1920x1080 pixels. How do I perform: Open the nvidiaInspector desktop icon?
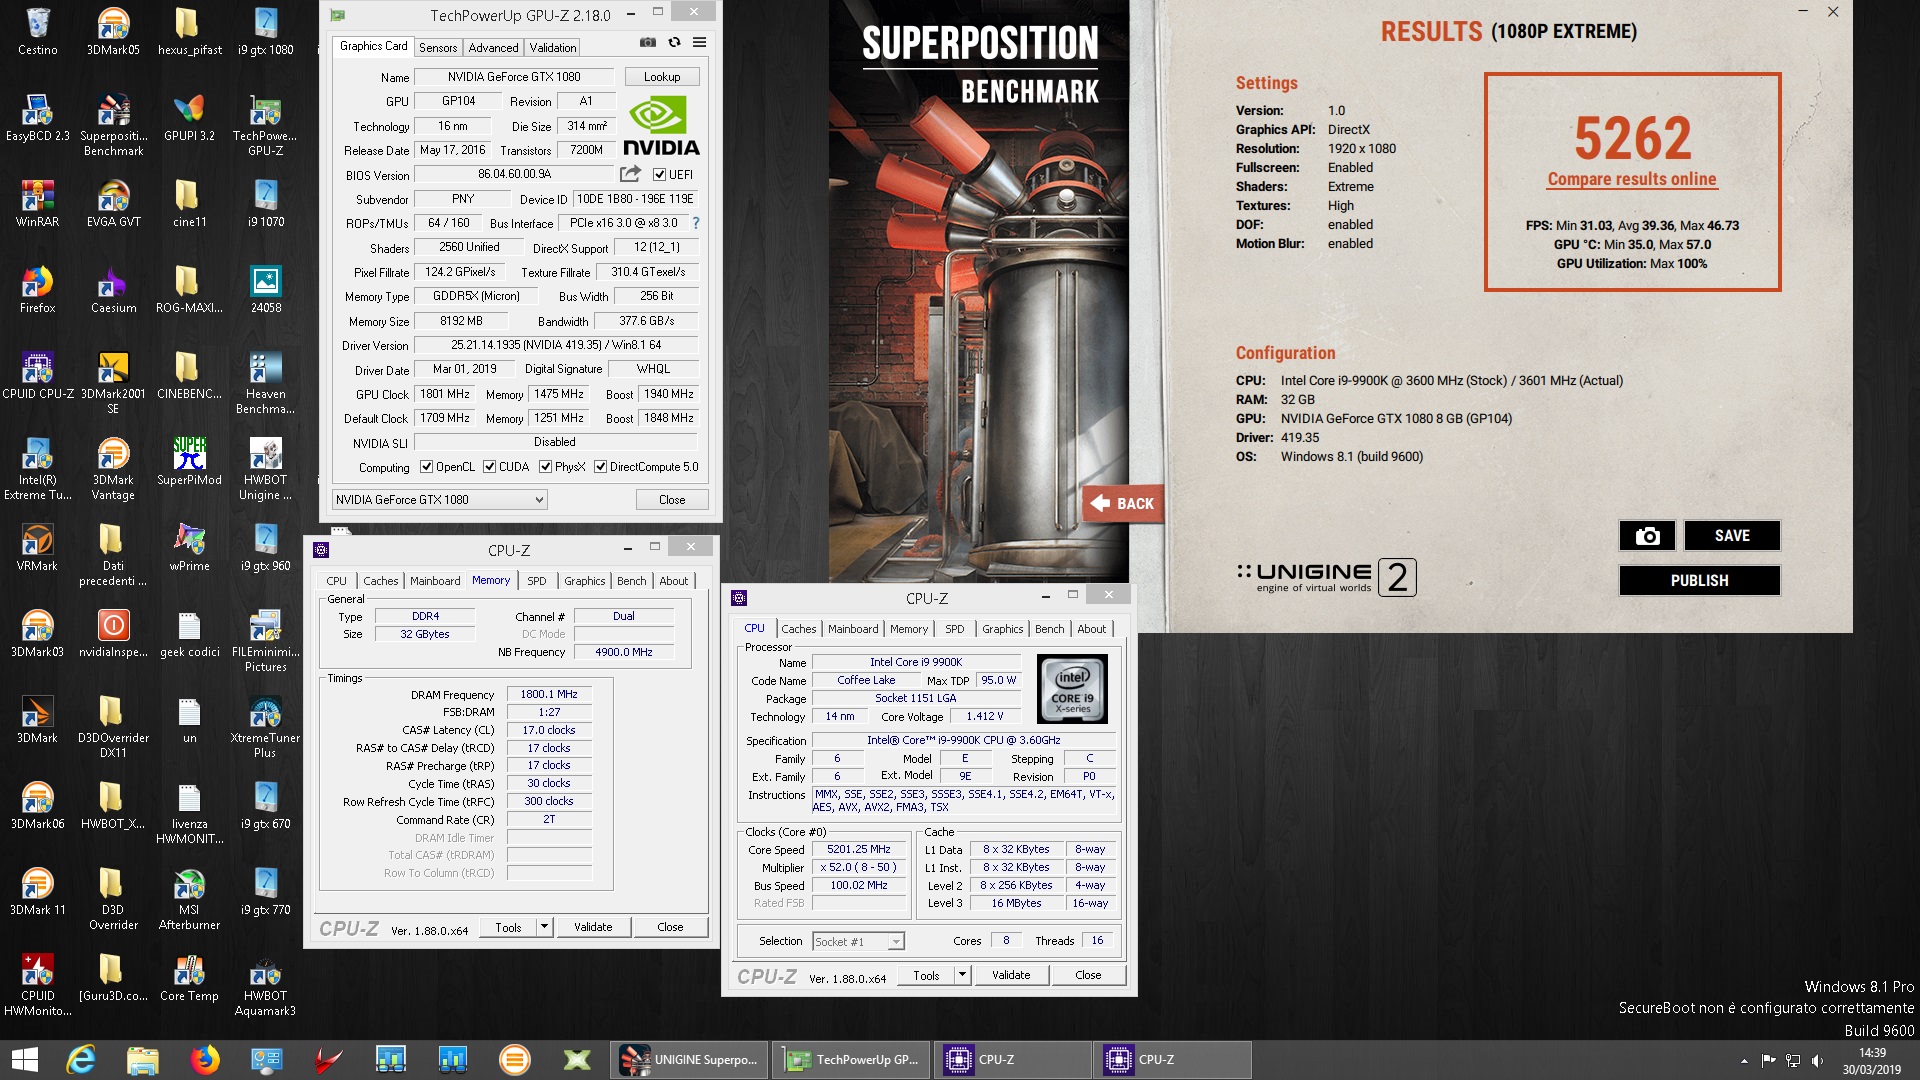click(x=113, y=633)
